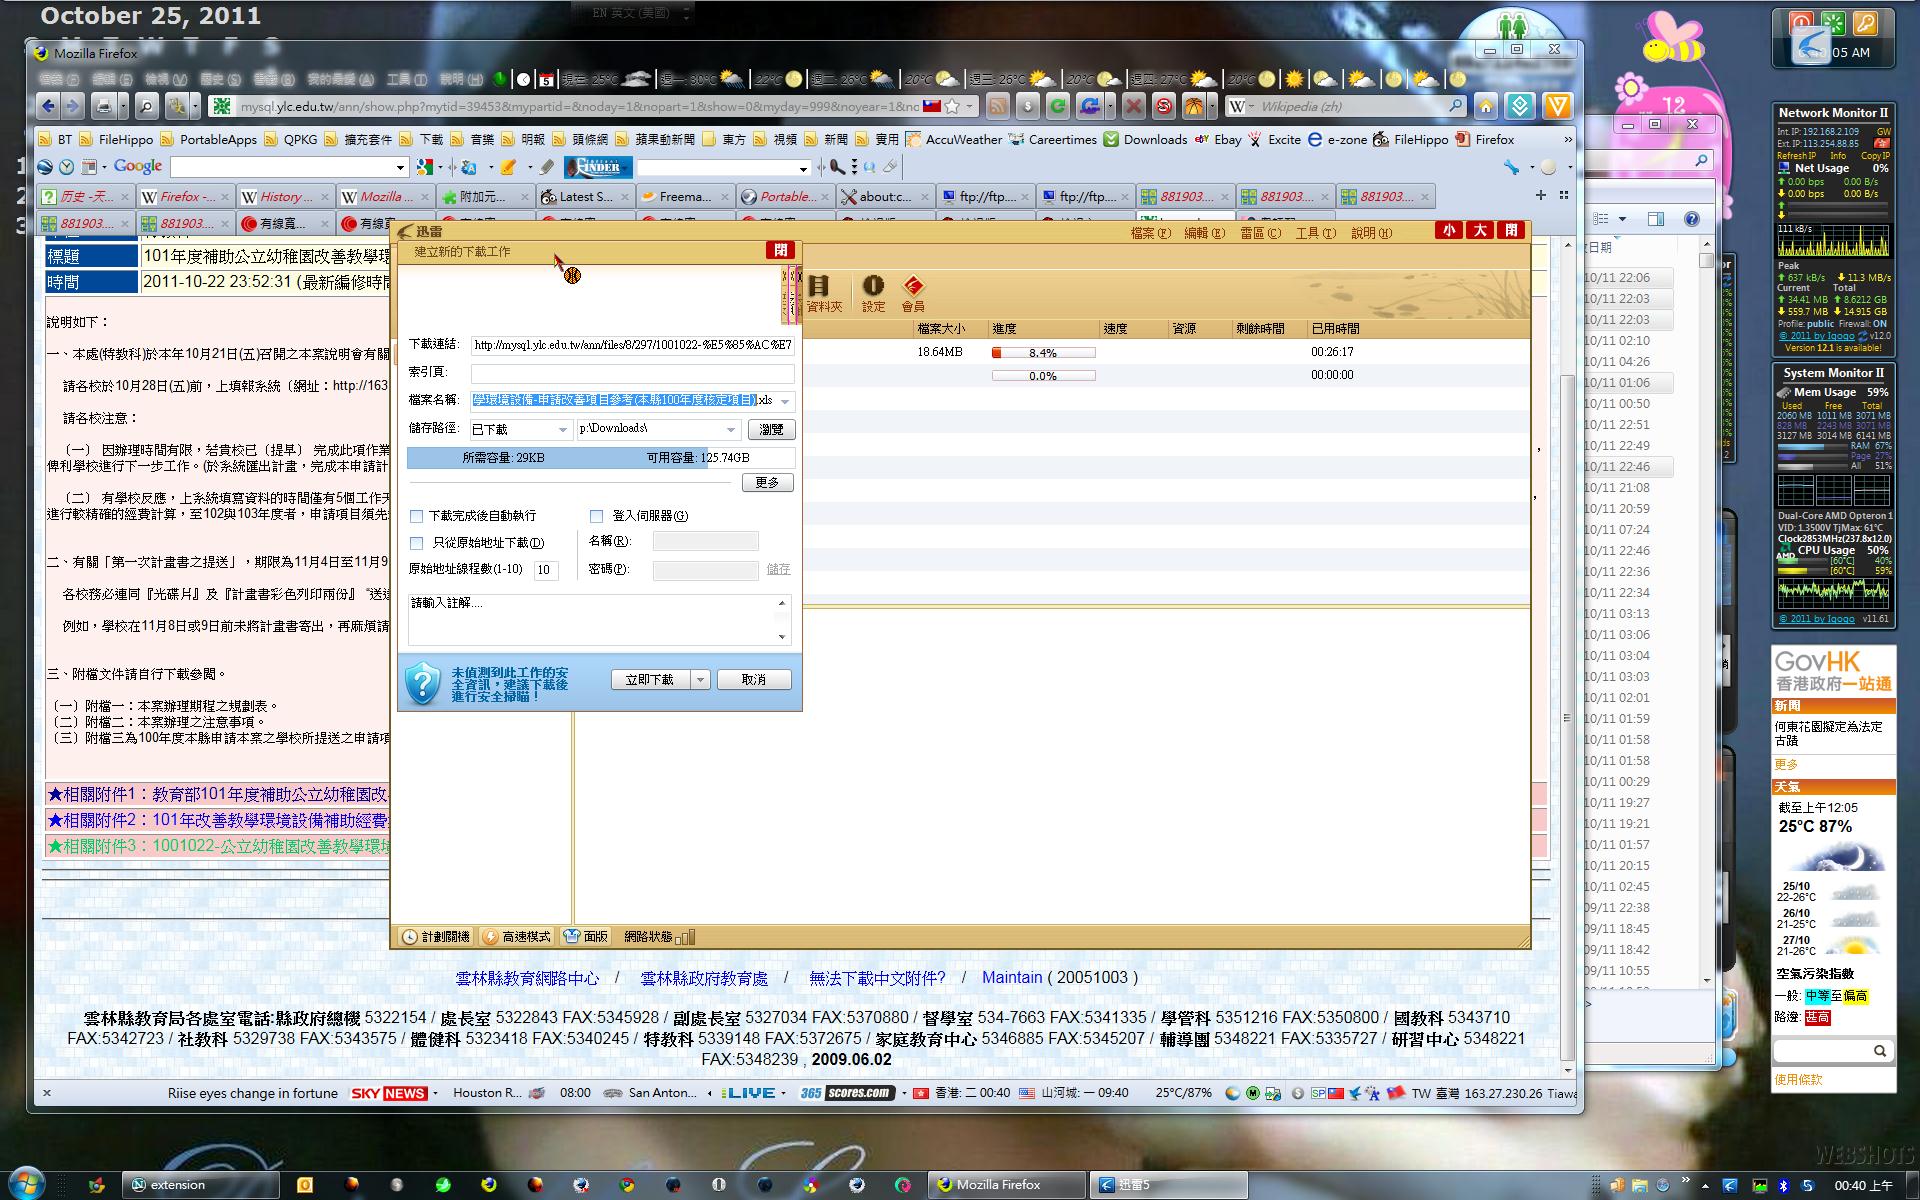Open the Settings (設定) icon in Xunlei toolbar
This screenshot has width=1920, height=1200.
coord(873,293)
